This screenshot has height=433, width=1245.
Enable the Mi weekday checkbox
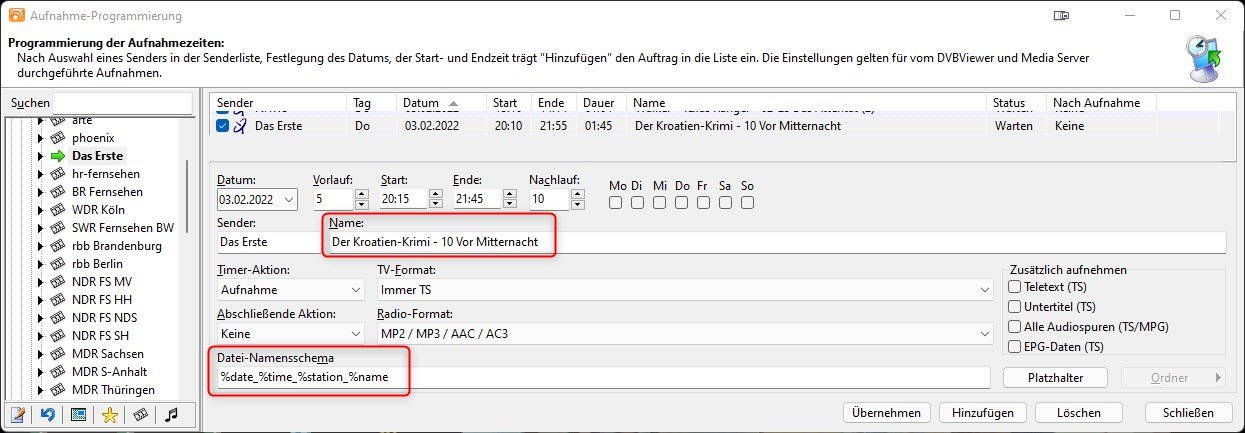pyautogui.click(x=660, y=203)
